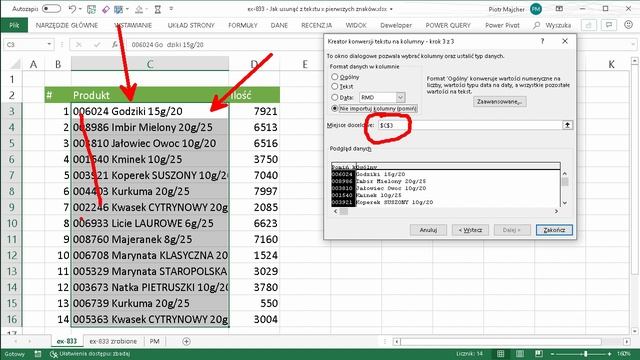Toggle the Autozapis autosave switch
The height and width of the screenshot is (360, 640).
(x=51, y=9)
